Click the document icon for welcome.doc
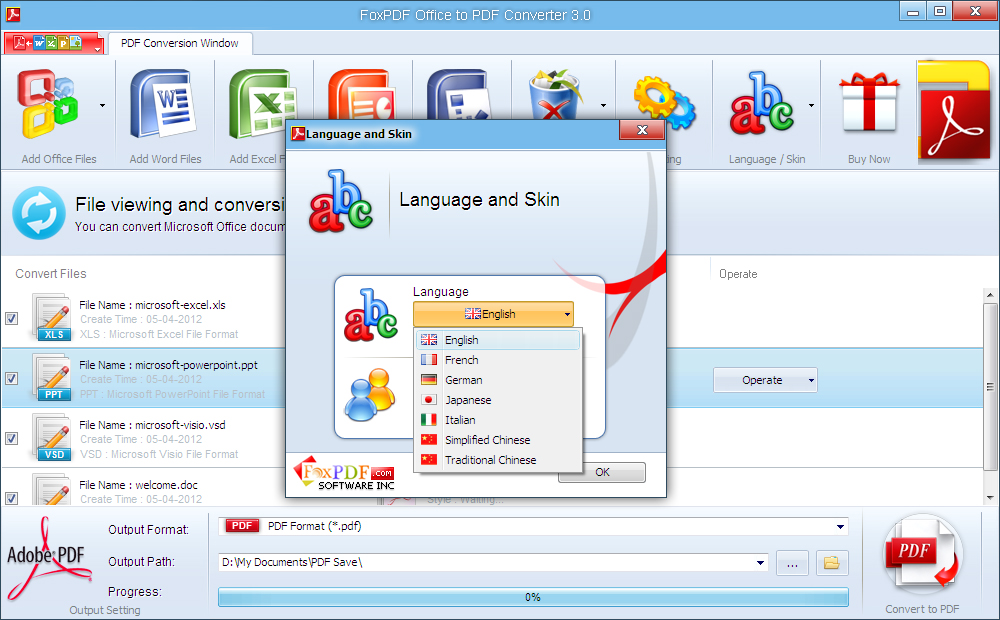Screen dimensions: 1000x620 click(53, 490)
